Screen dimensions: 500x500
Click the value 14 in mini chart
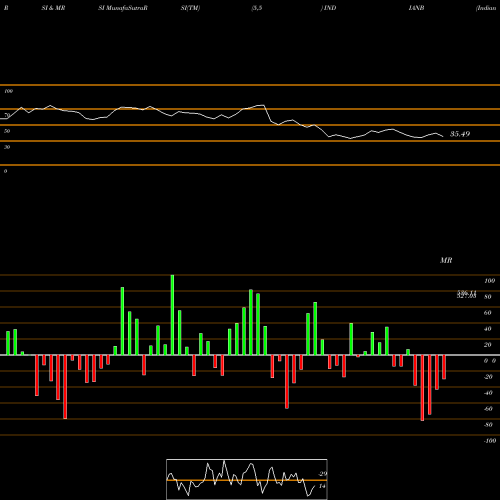point(322,486)
